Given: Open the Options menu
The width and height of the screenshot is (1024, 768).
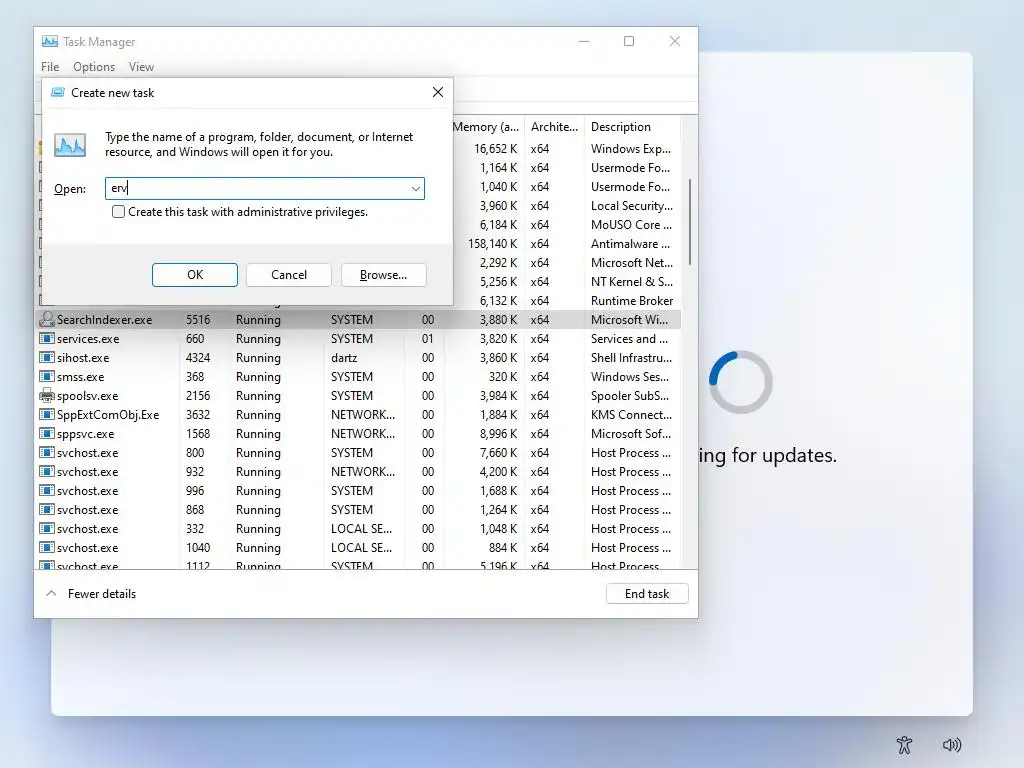Looking at the screenshot, I should [94, 67].
